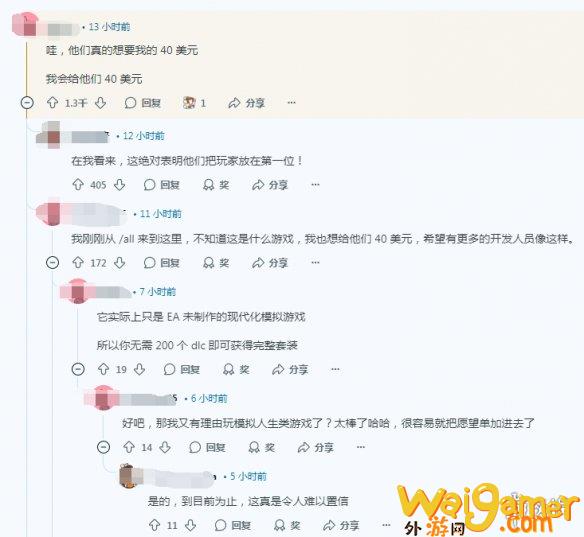
Task: Click the avatar of 5 小时前 commenter
Action: [x=127, y=476]
